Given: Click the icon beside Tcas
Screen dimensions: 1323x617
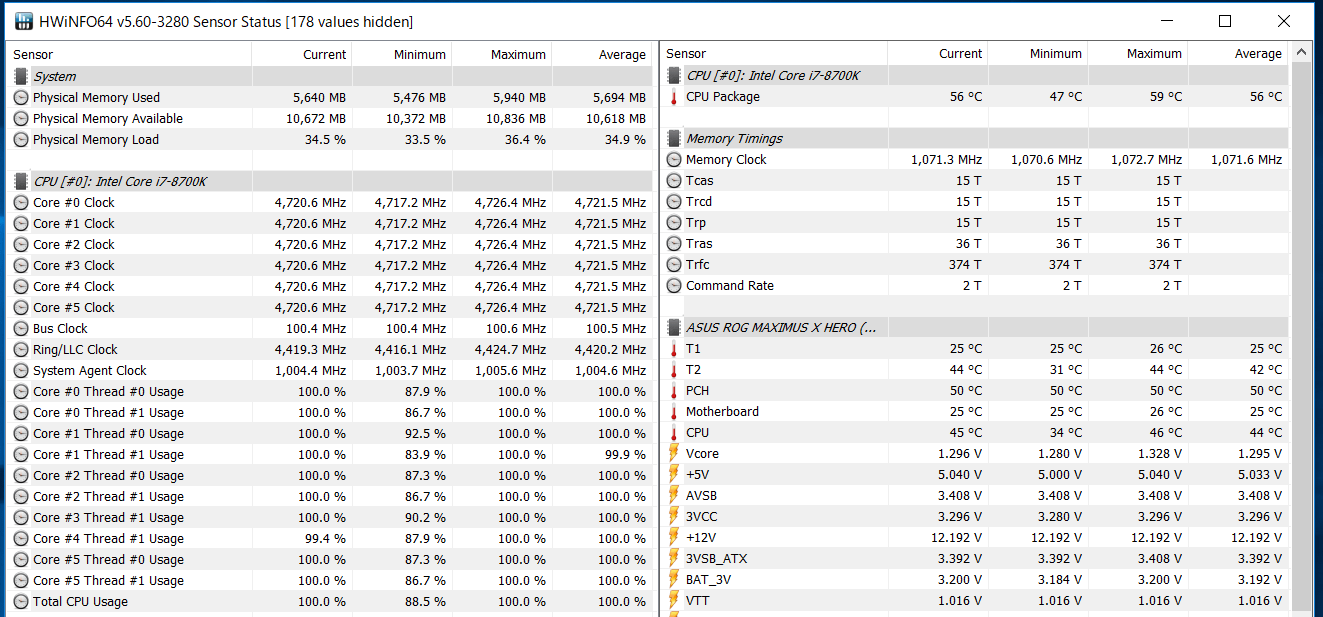Looking at the screenshot, I should point(674,180).
